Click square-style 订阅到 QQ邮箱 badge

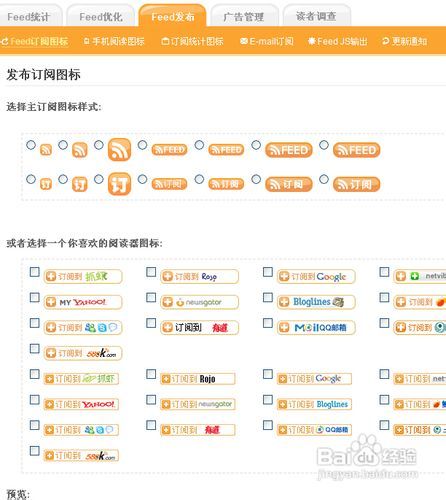point(314,430)
